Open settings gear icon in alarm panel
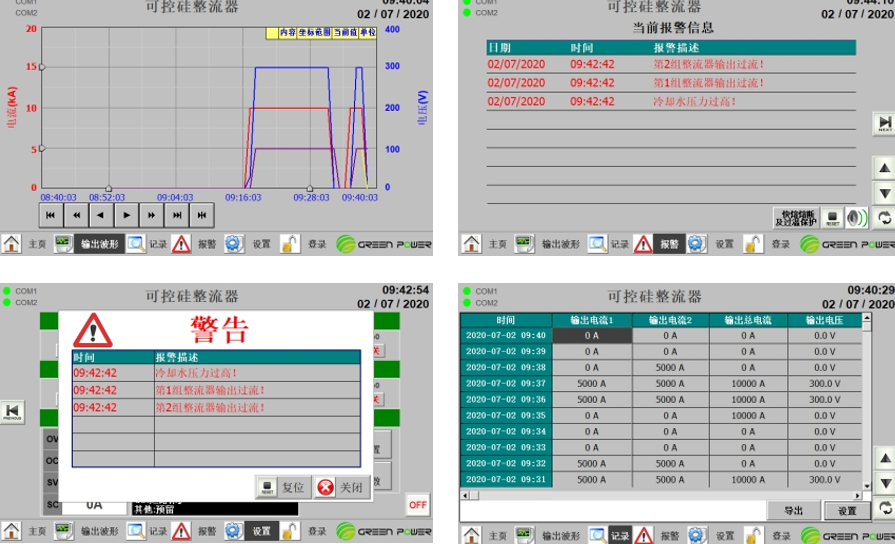The image size is (895, 544). click(696, 244)
